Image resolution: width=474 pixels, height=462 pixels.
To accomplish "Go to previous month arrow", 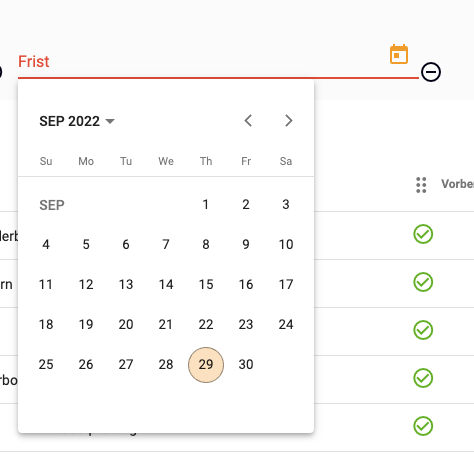I will 248,121.
